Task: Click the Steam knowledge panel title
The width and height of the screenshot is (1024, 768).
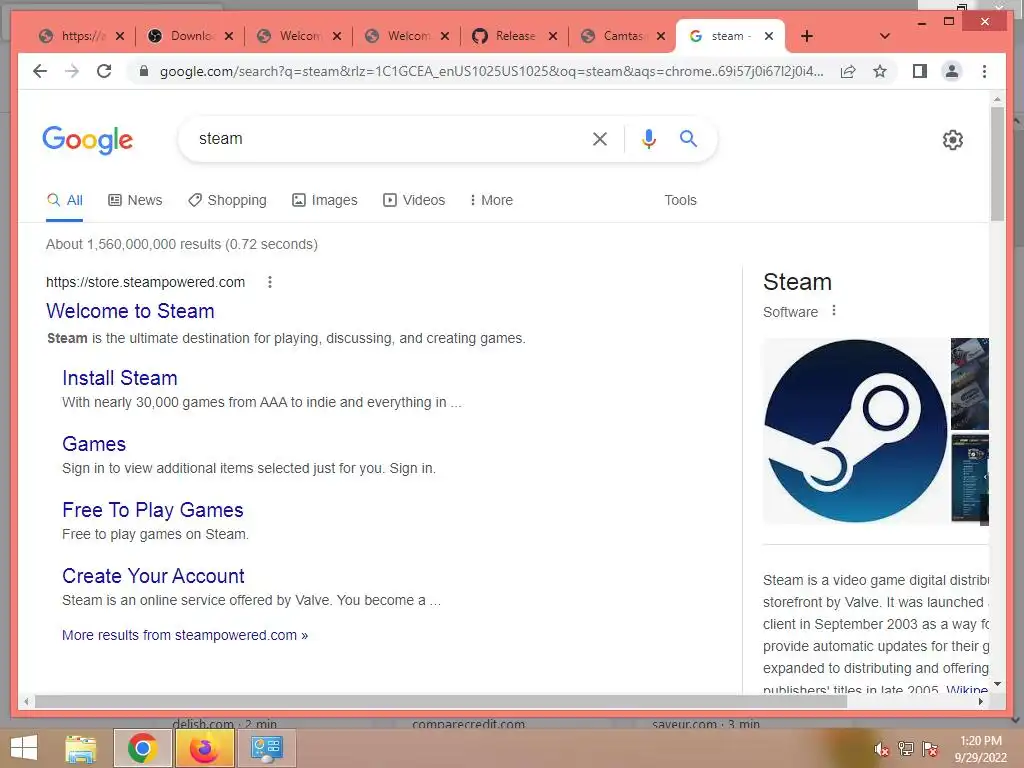Action: click(x=797, y=281)
